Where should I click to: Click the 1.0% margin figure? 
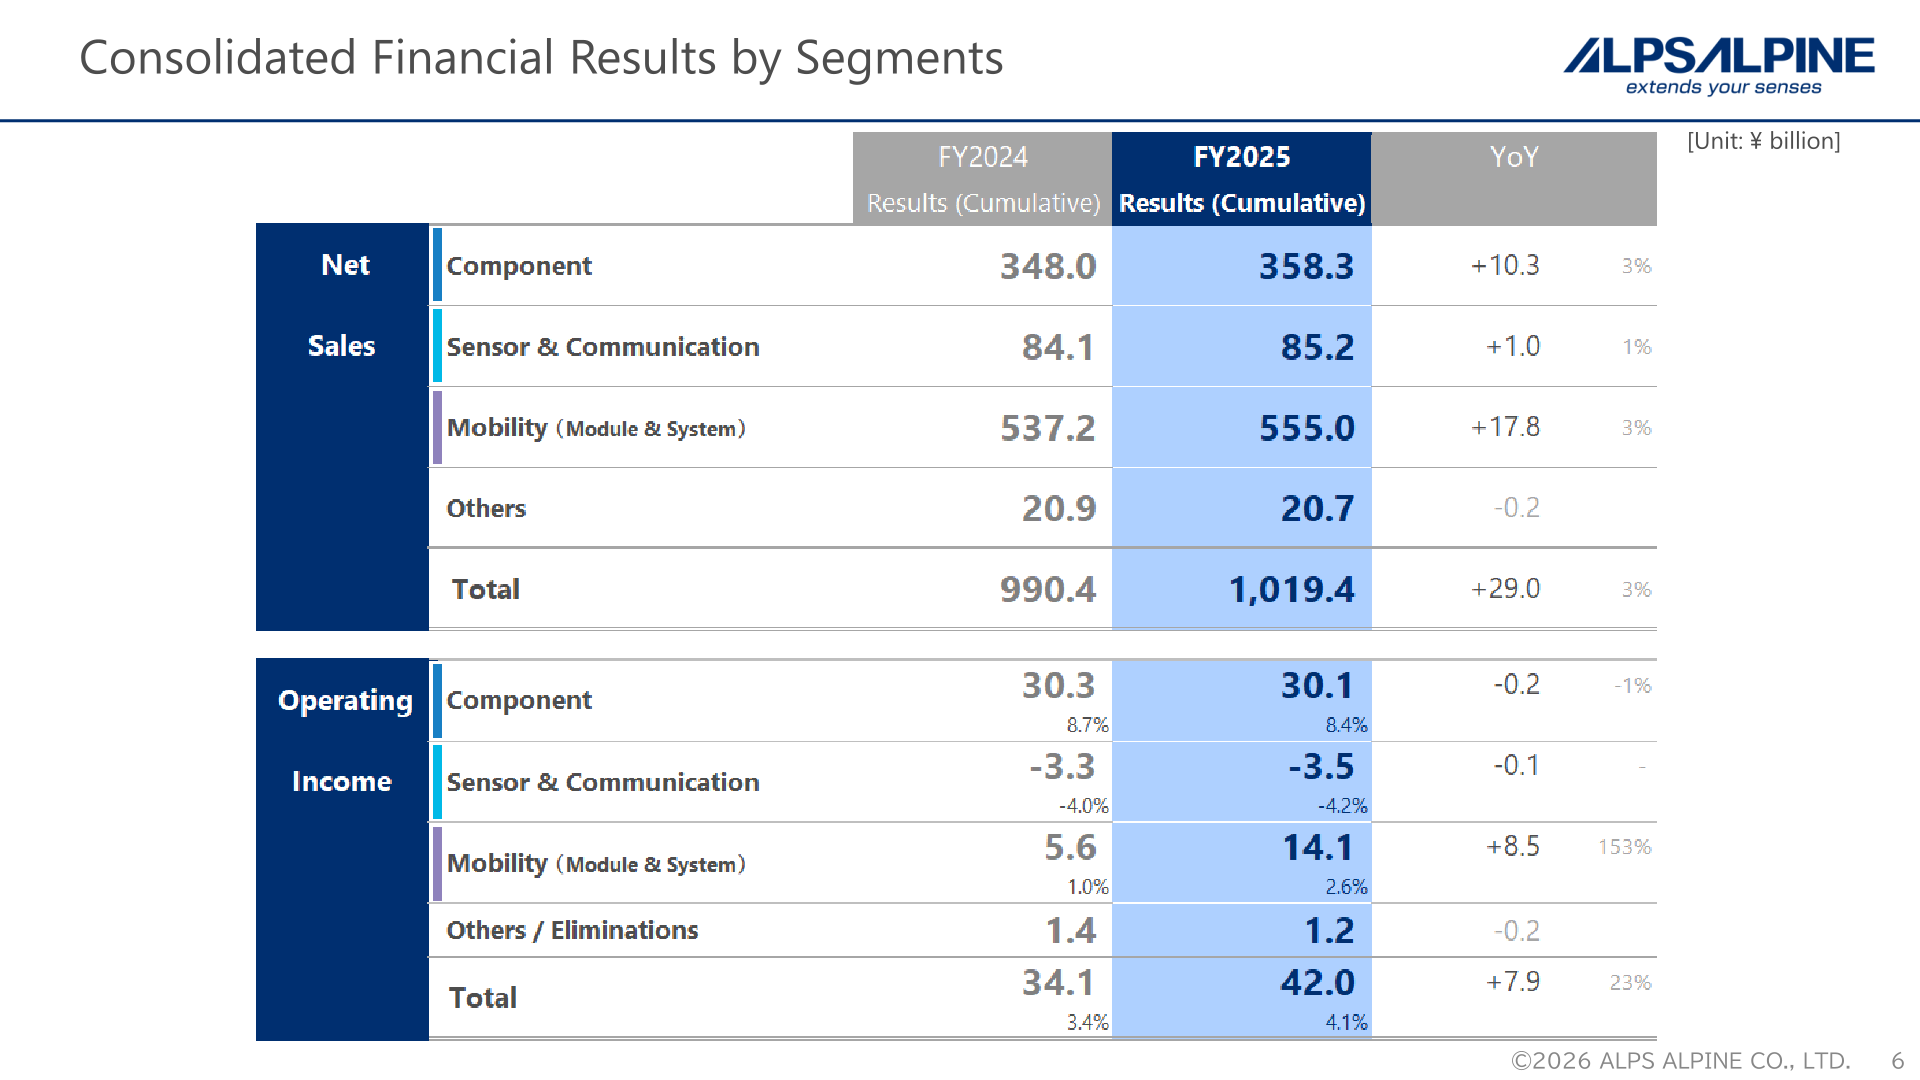[x=1088, y=887]
